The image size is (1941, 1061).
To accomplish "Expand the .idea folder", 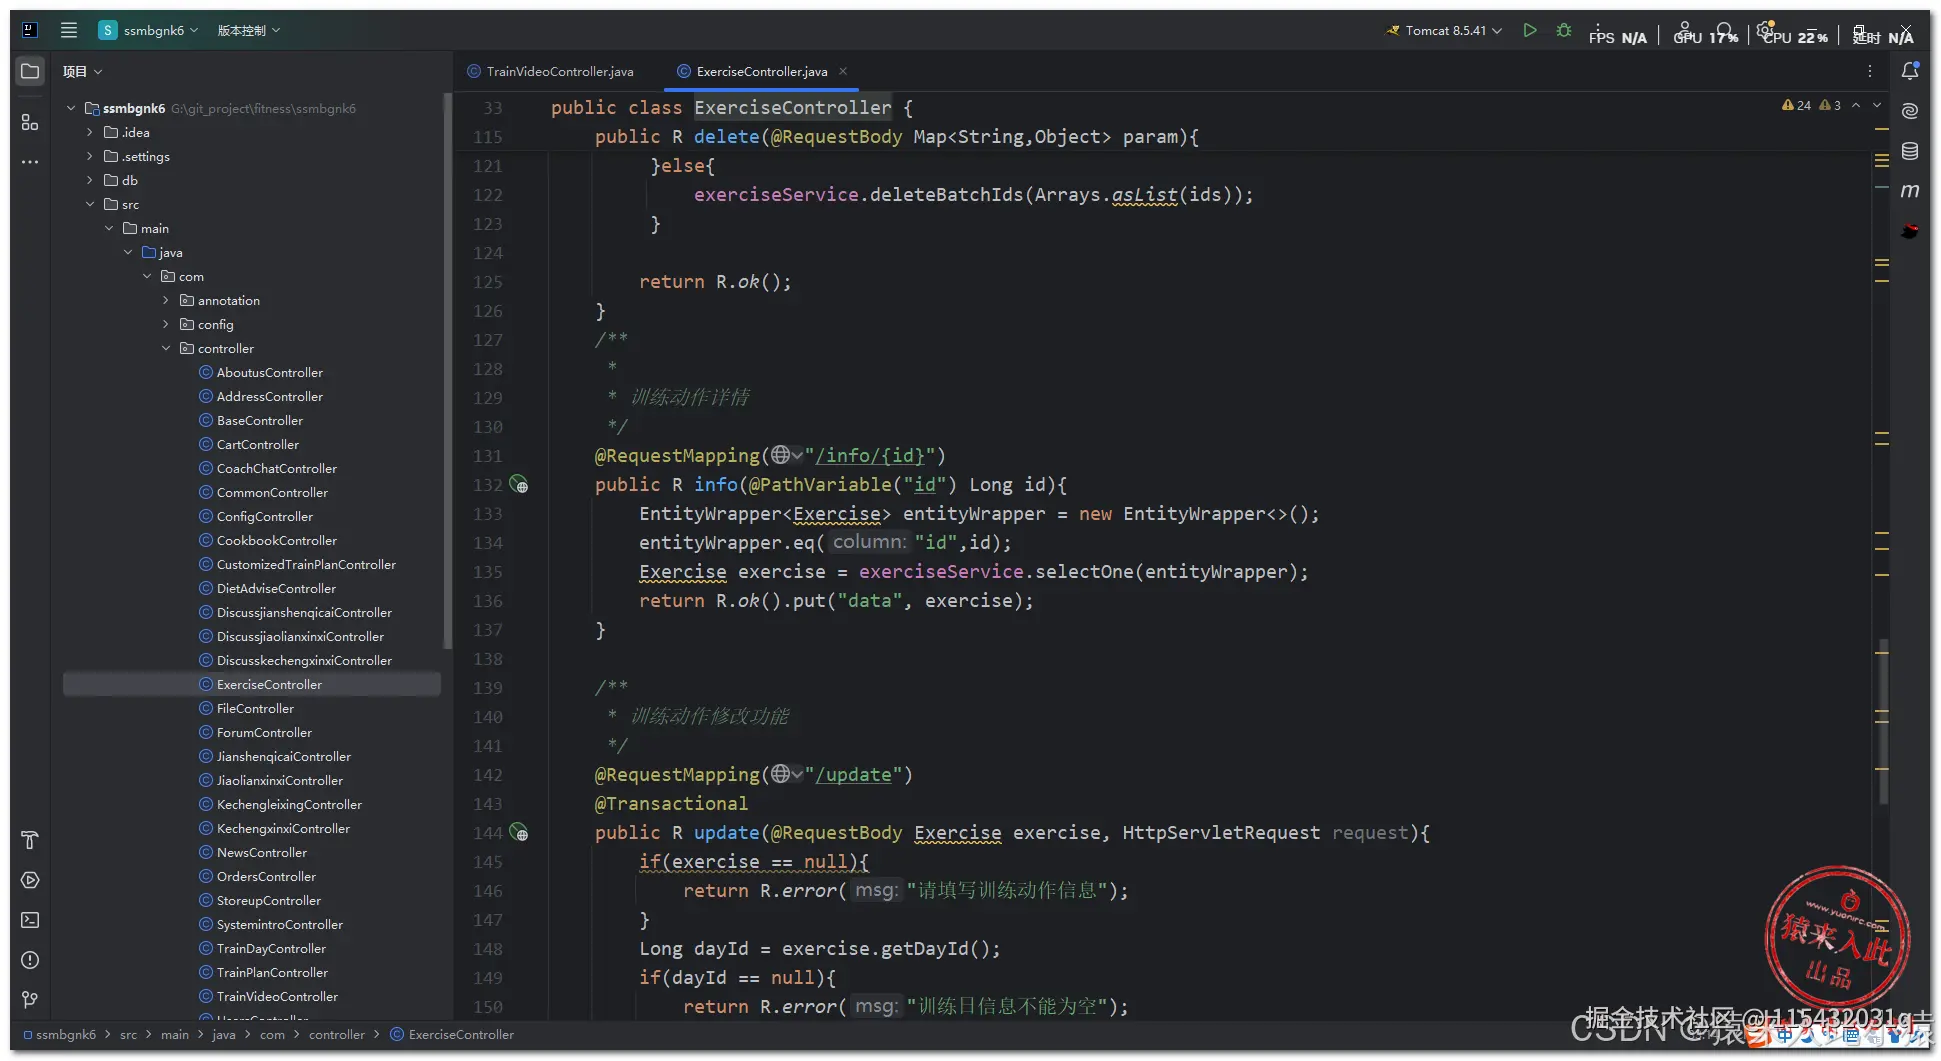I will pos(90,132).
